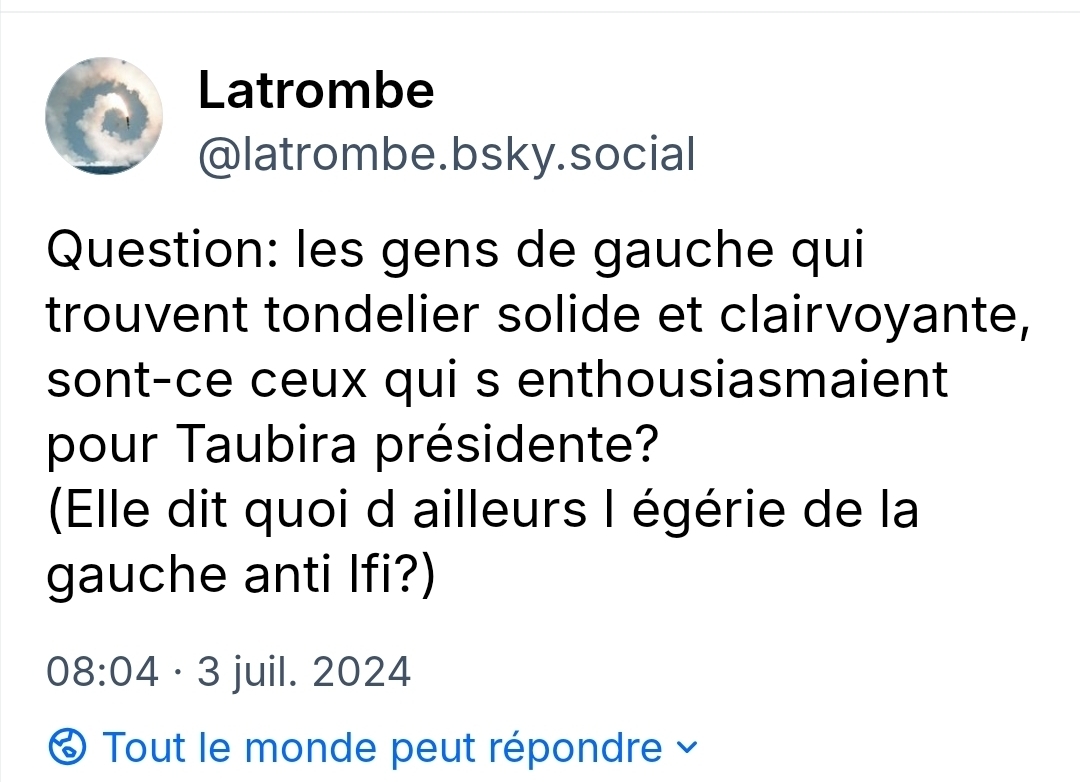This screenshot has height=782, width=1080.
Task: Expand the reply settings chevron
Action: point(684,746)
